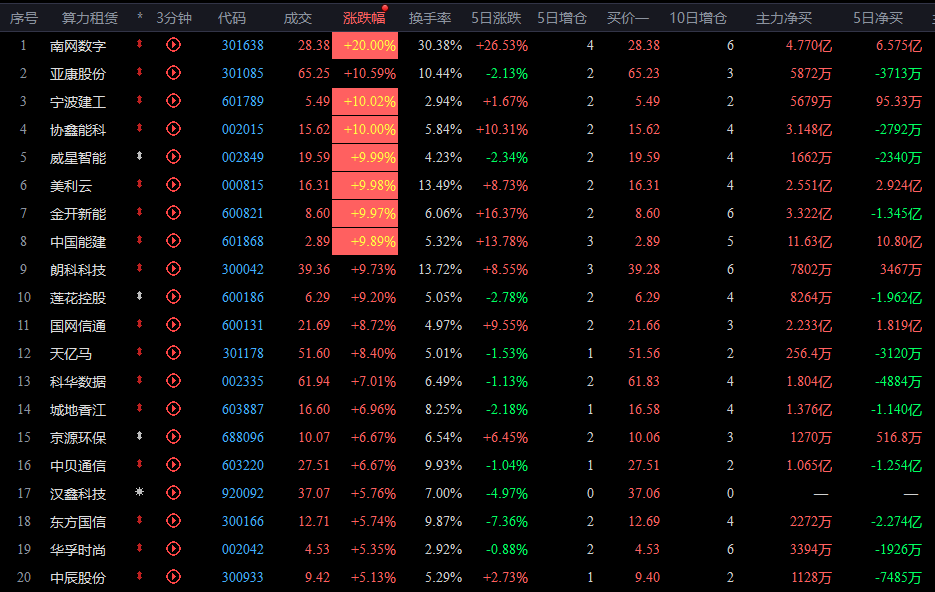Viewport: 935px width, 592px height.
Task: Click the red +20.00% change cell
Action: point(365,45)
